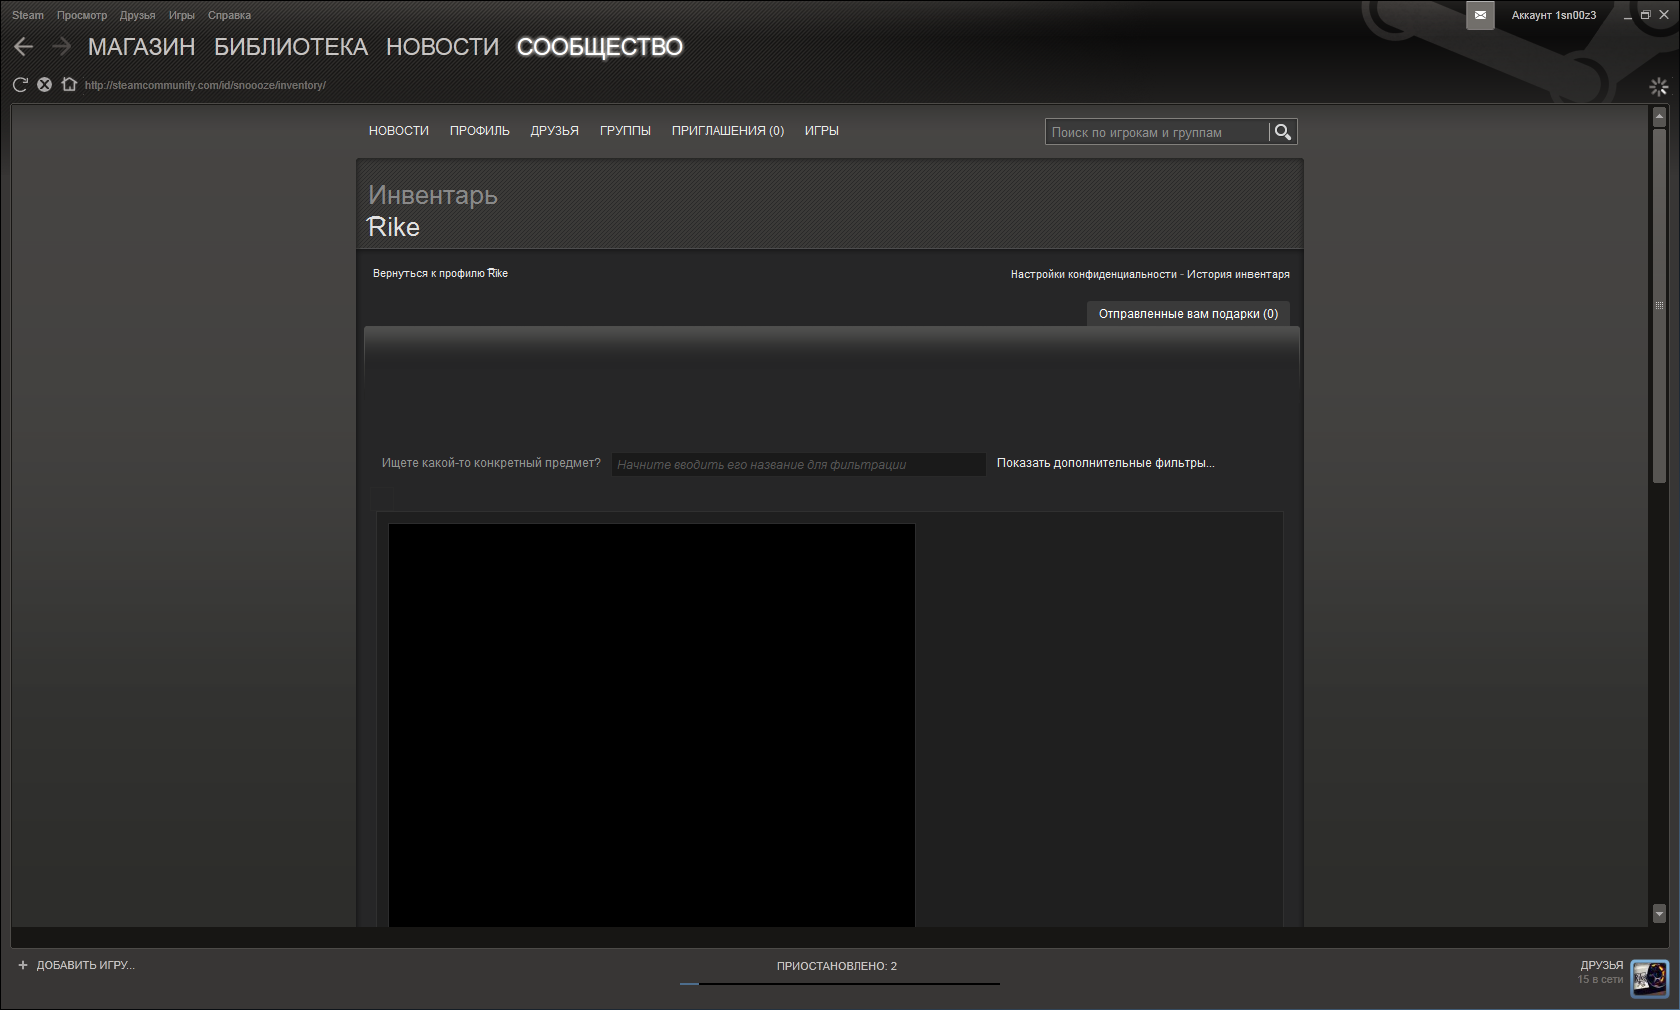Click the item name filter field
The height and width of the screenshot is (1010, 1680).
[799, 464]
